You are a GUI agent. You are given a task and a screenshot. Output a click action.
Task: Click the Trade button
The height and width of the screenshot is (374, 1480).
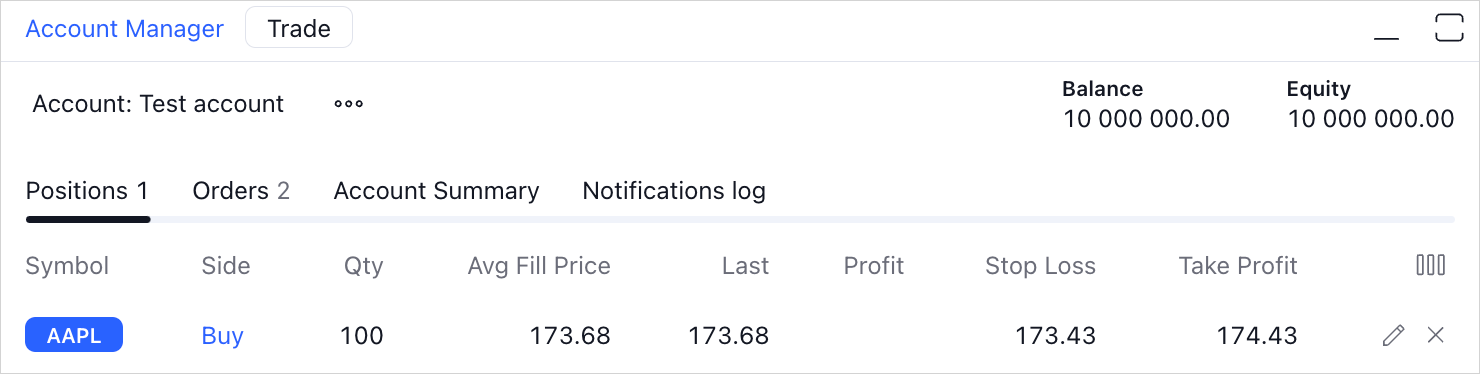coord(299,29)
